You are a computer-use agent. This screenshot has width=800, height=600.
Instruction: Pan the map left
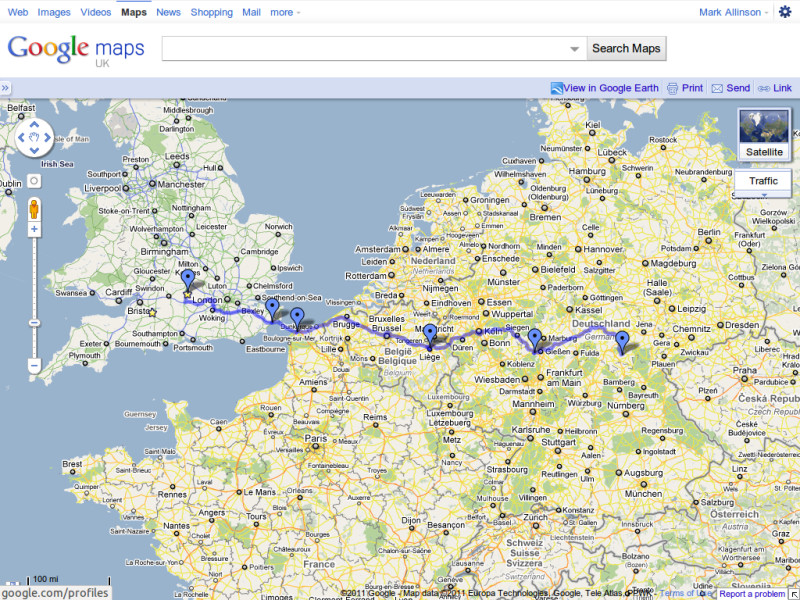point(21,137)
